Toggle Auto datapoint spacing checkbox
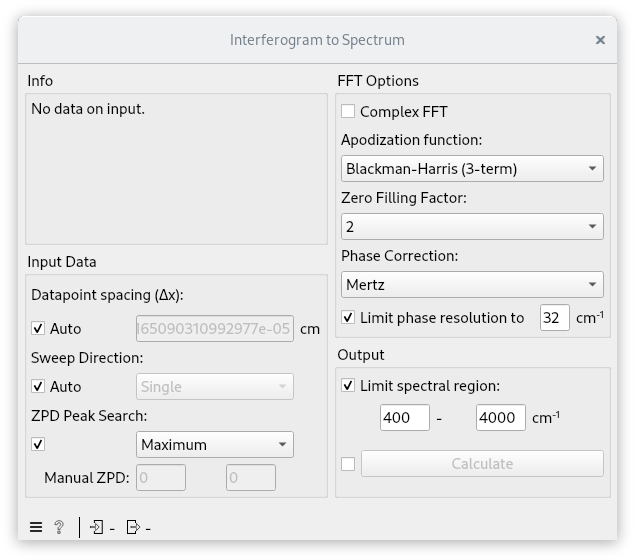This screenshot has height=560, width=635. coord(38,328)
